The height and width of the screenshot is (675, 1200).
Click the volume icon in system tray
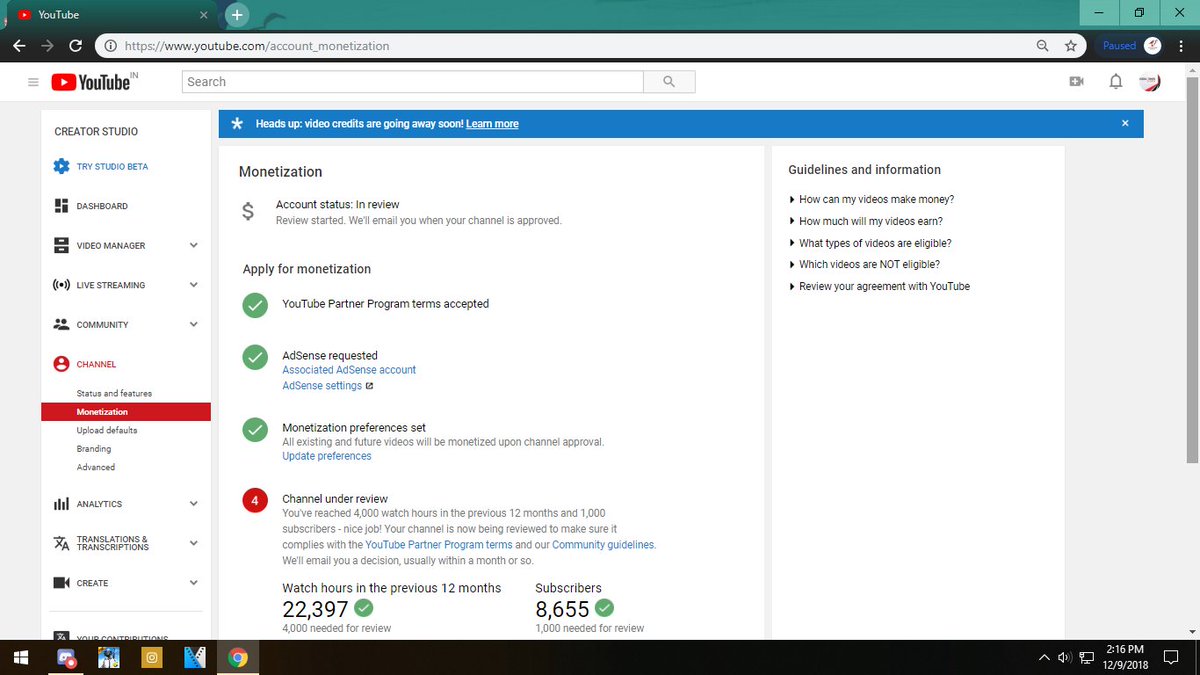[1064, 657]
